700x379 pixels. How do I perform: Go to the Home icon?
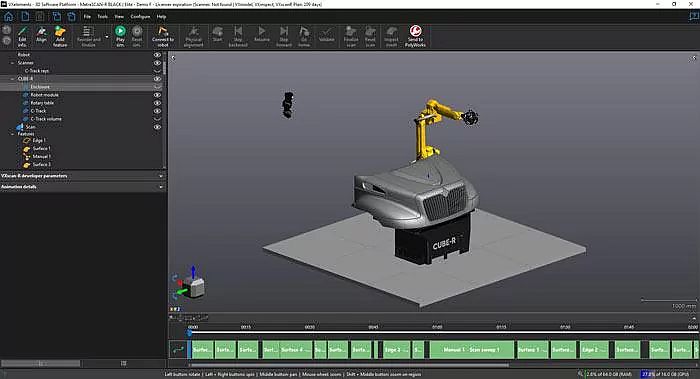[8, 17]
